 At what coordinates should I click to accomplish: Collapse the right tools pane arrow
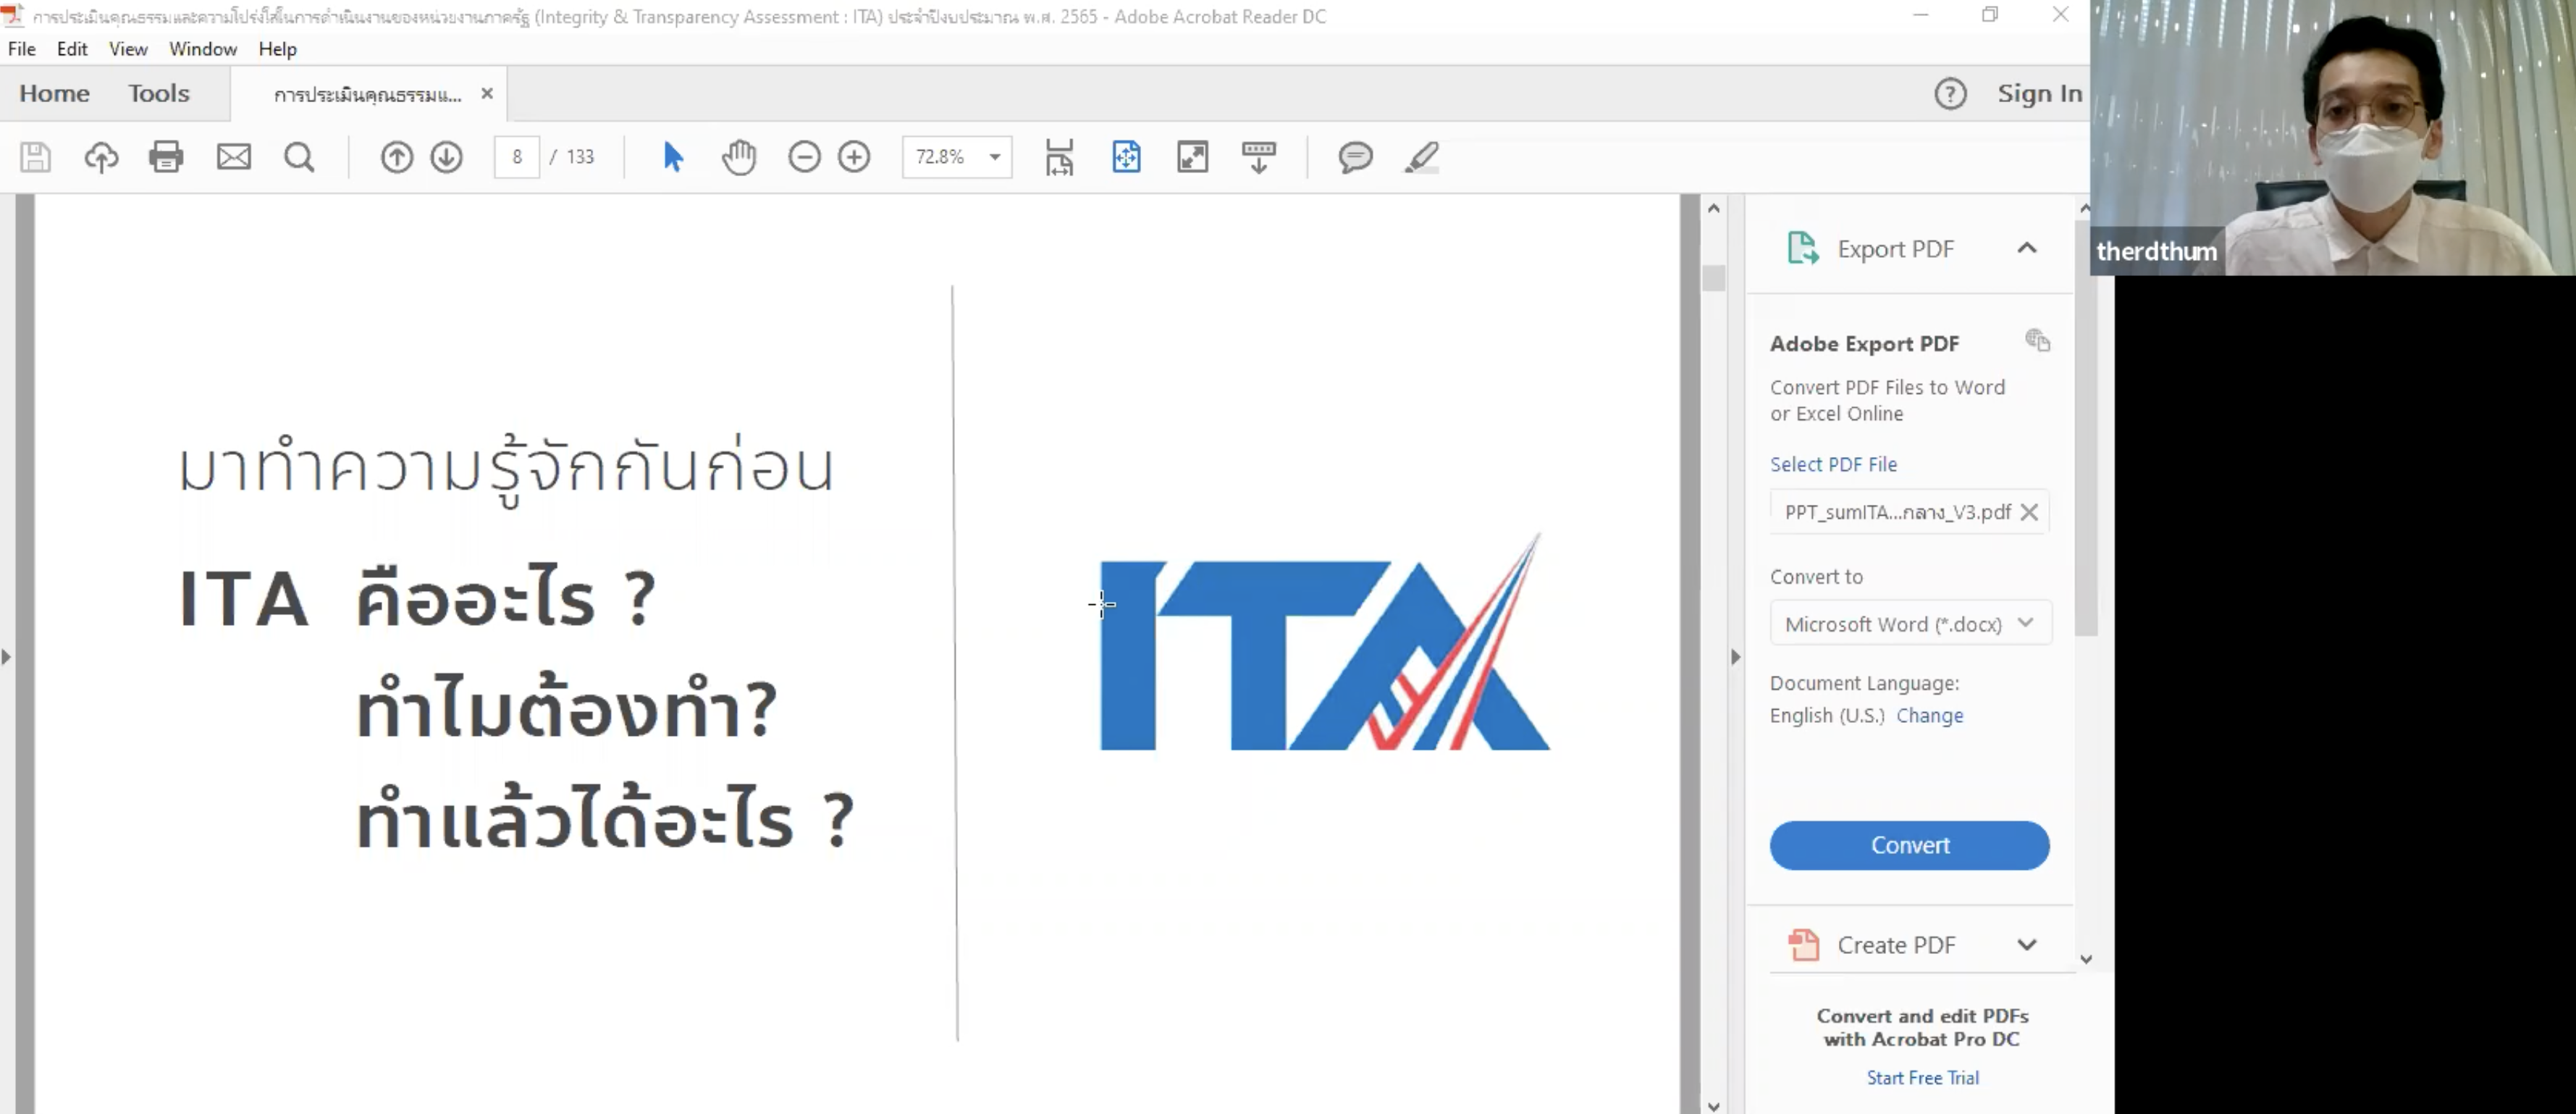click(x=1735, y=657)
